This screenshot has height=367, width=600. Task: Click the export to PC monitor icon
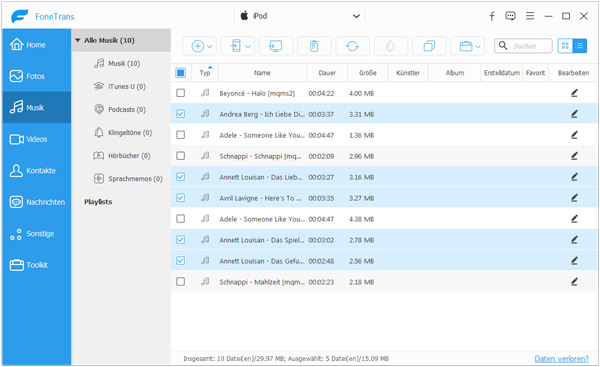[x=276, y=46]
